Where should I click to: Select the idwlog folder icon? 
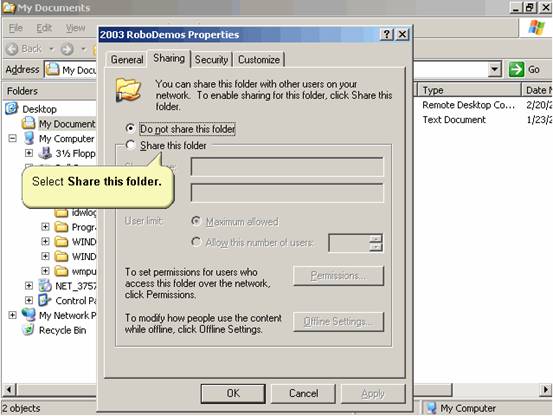(61, 213)
